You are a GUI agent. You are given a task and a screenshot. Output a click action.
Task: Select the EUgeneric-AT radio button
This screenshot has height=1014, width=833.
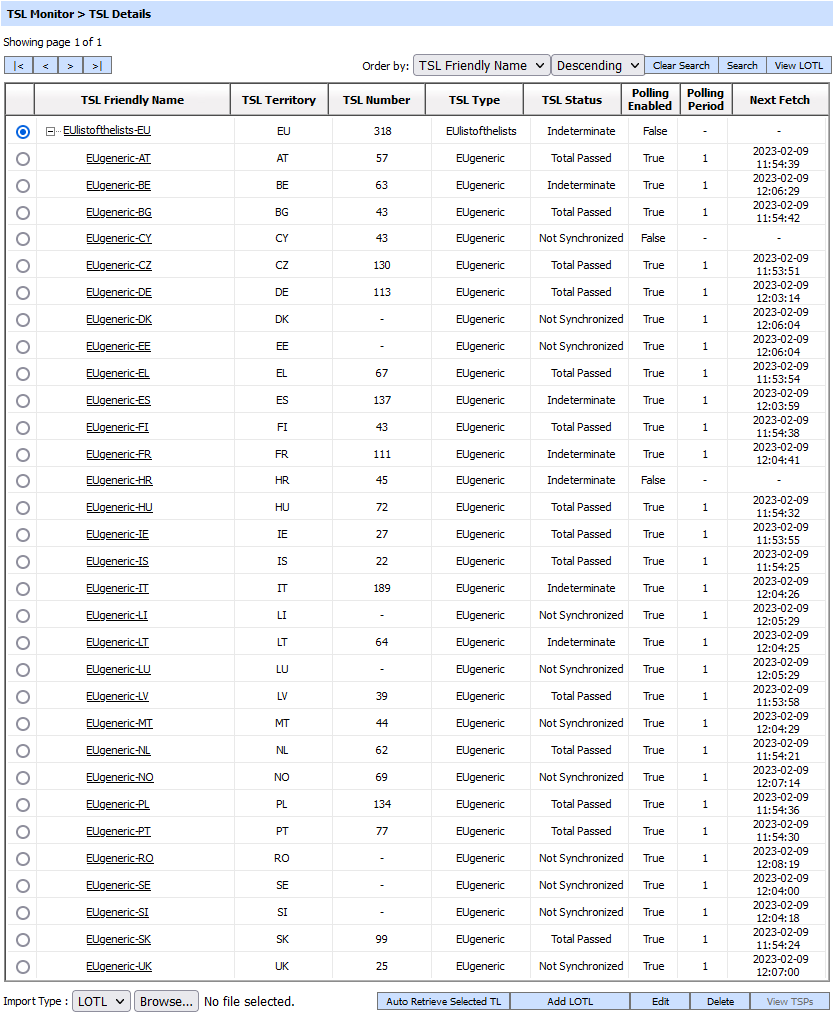coord(23,158)
